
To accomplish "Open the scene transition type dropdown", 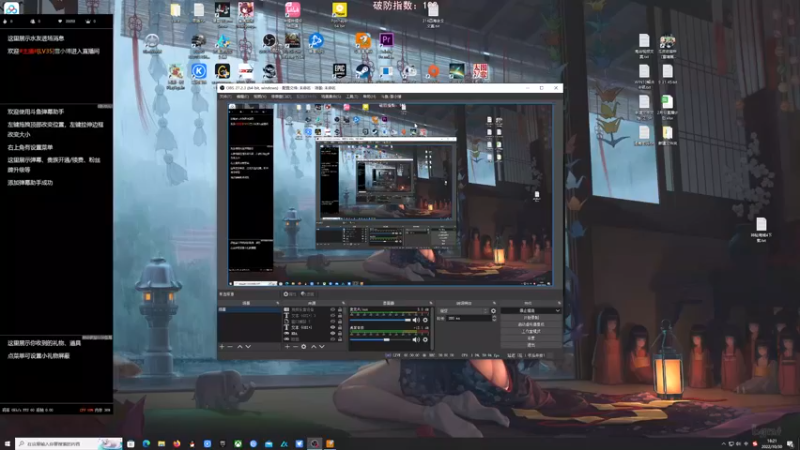I will click(x=463, y=311).
